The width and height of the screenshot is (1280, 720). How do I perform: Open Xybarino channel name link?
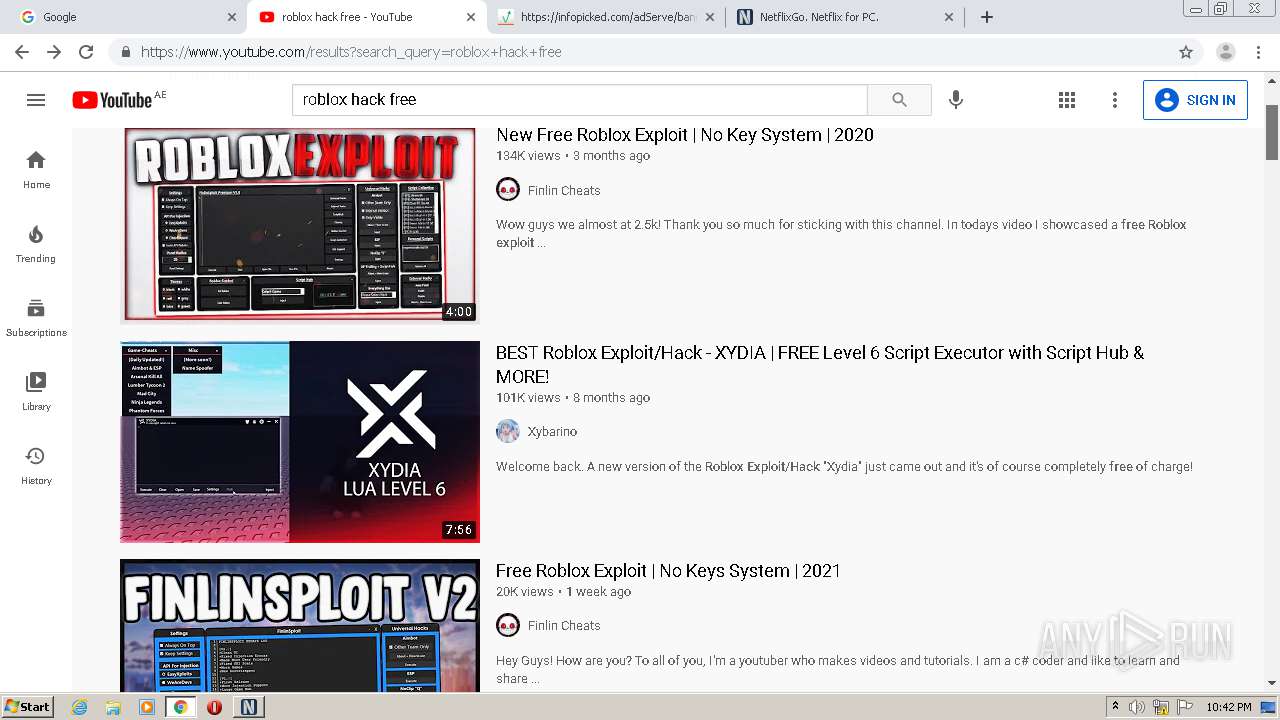552,431
